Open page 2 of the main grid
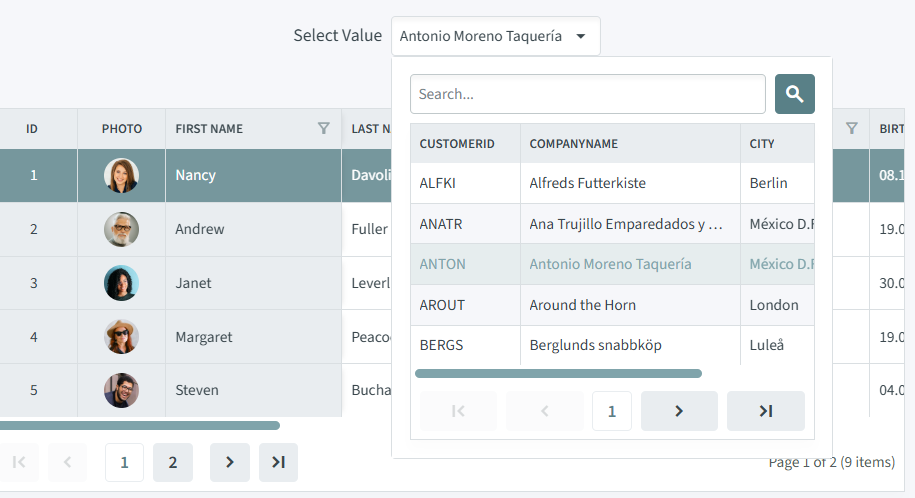 173,462
